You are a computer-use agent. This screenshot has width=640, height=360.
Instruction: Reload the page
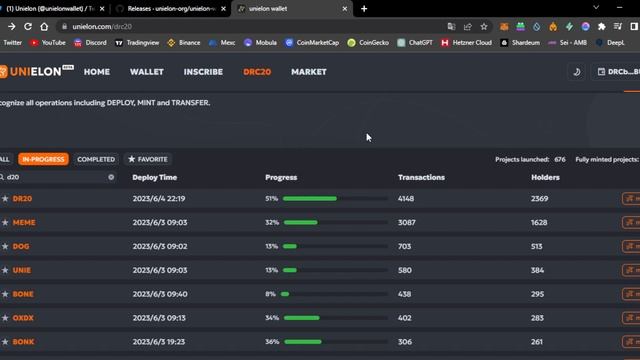click(x=28, y=27)
